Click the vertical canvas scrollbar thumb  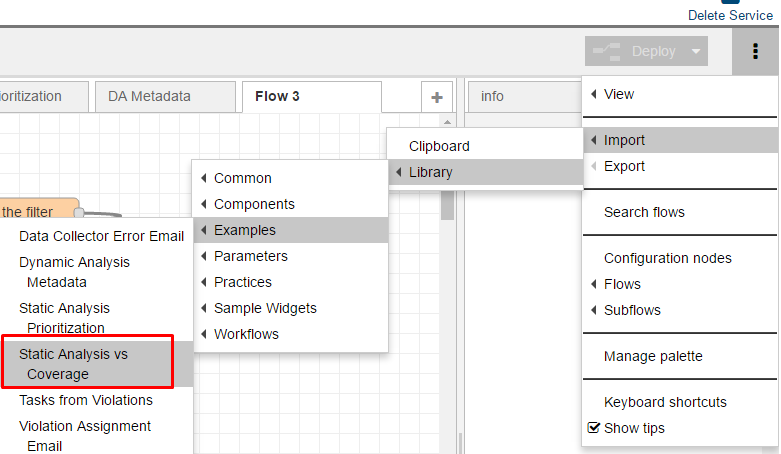447,205
